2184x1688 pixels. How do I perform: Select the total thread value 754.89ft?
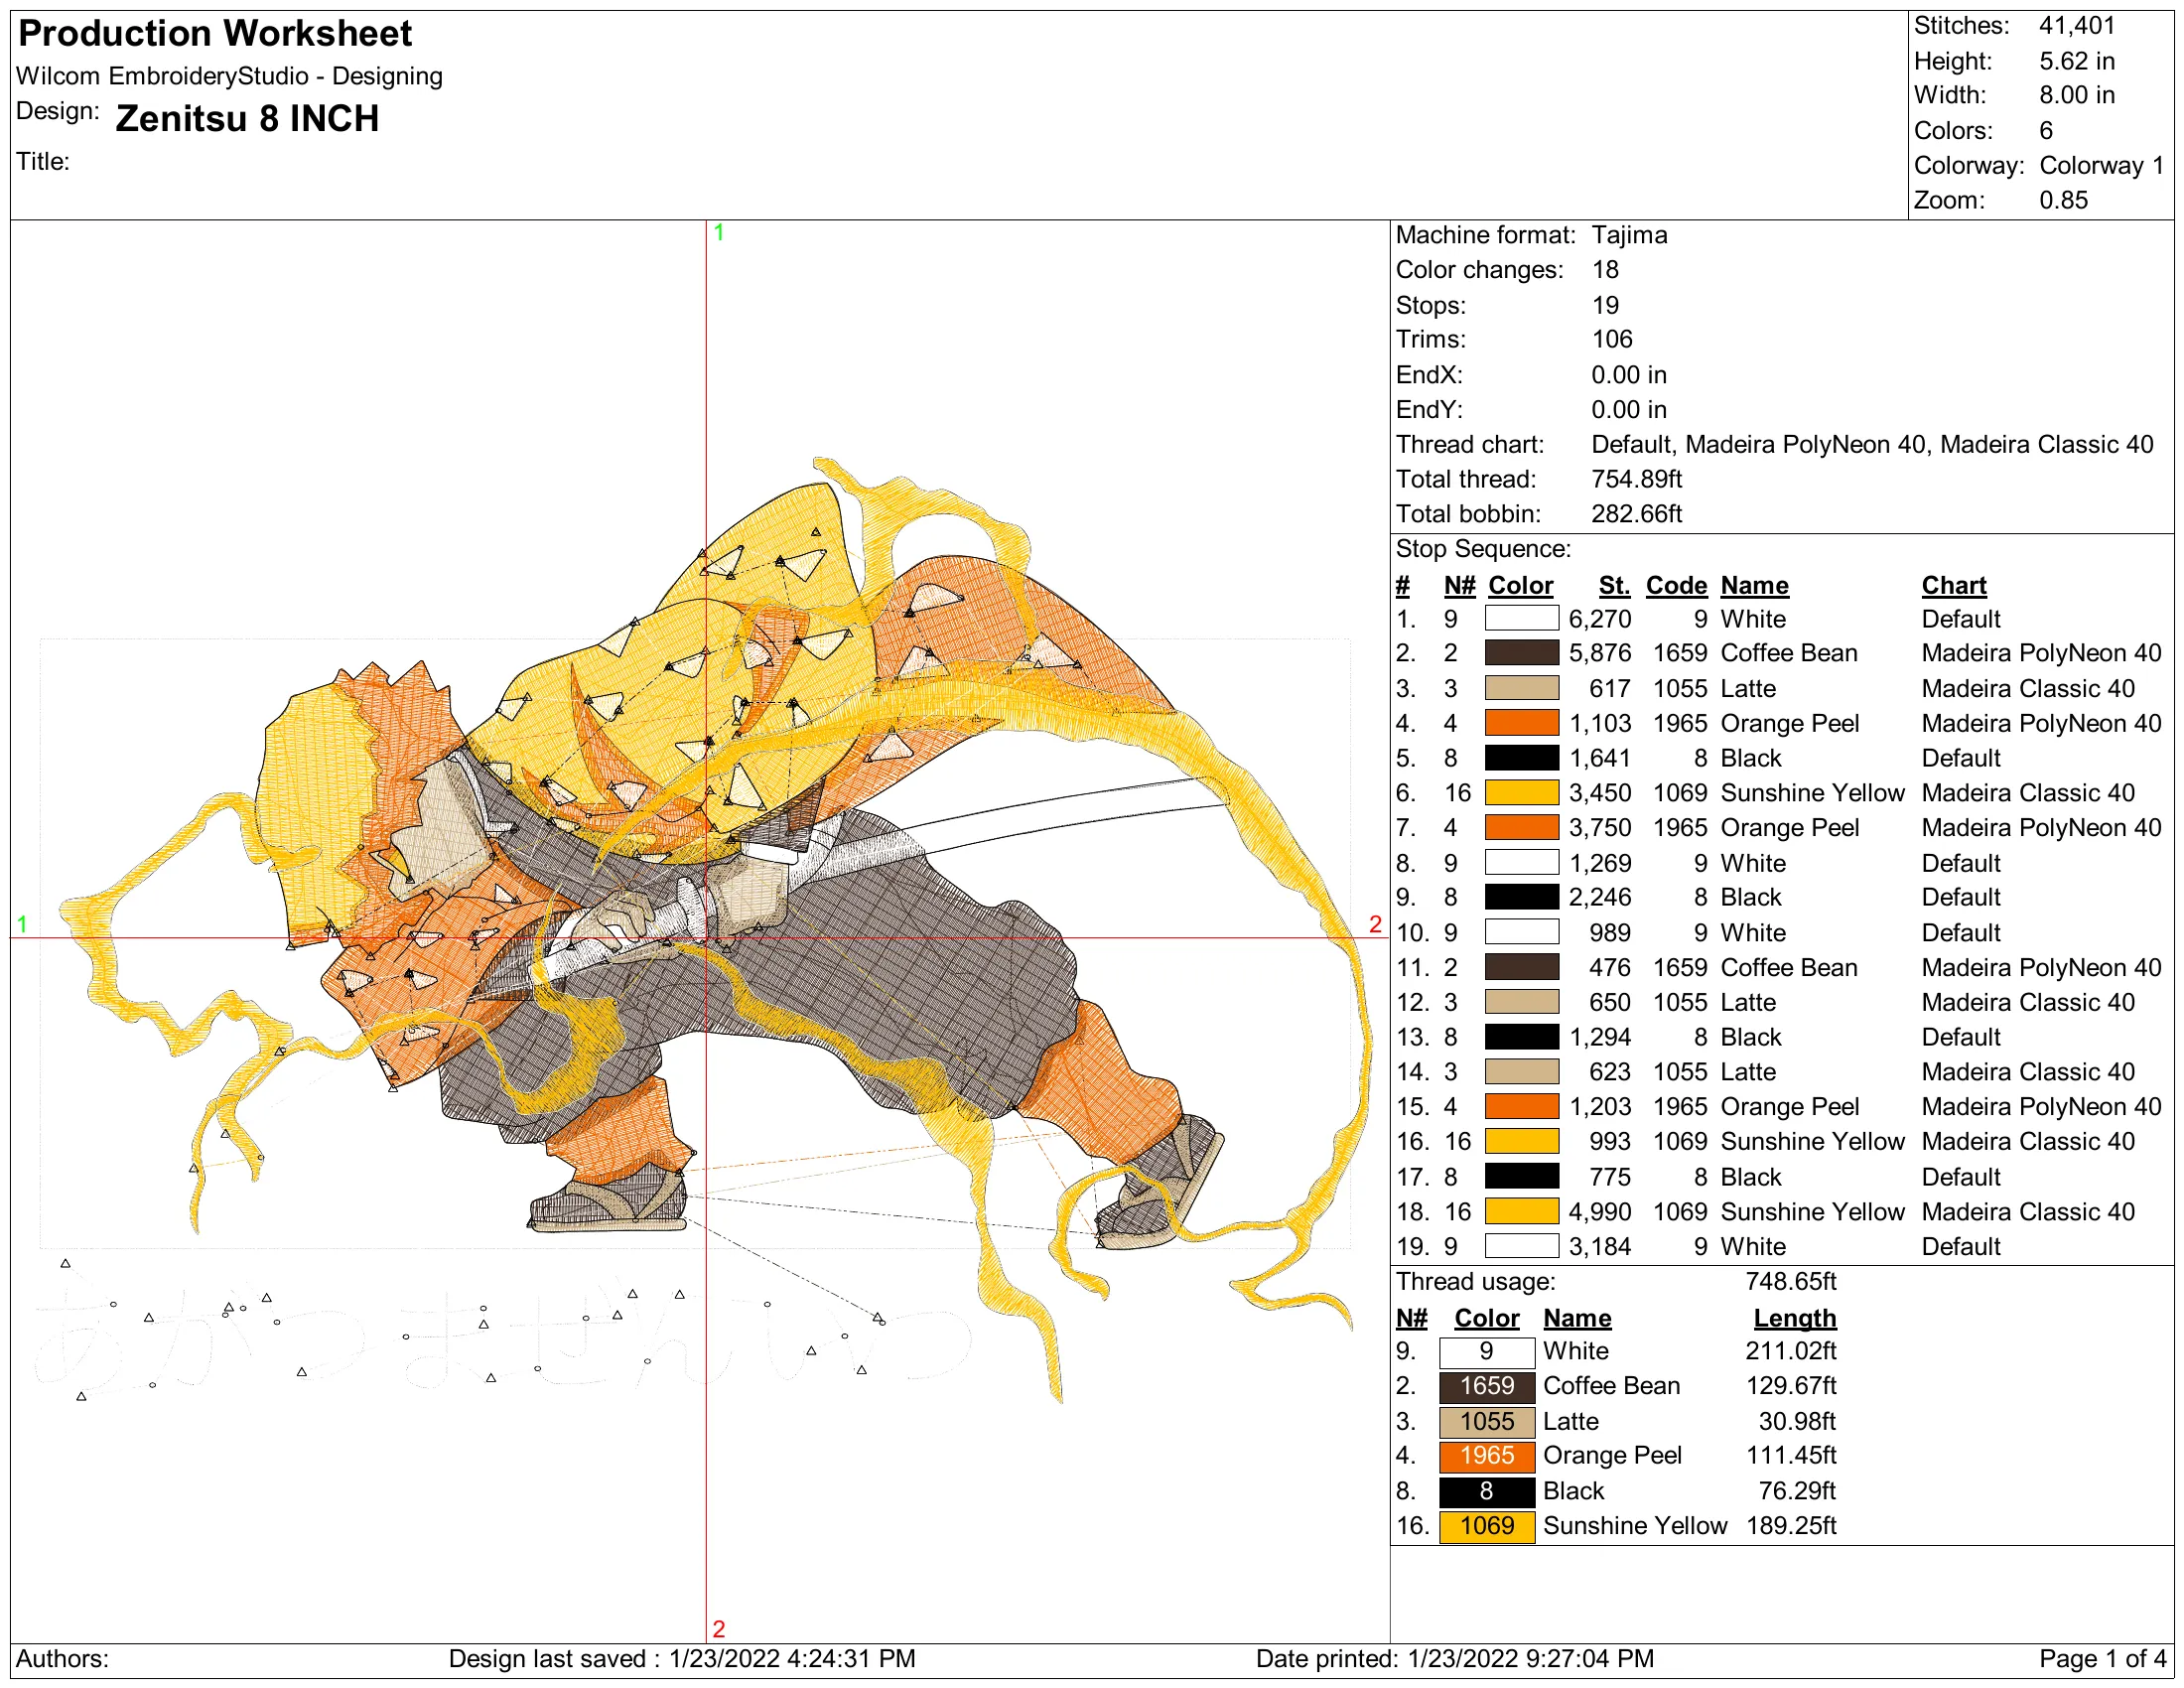[1636, 479]
